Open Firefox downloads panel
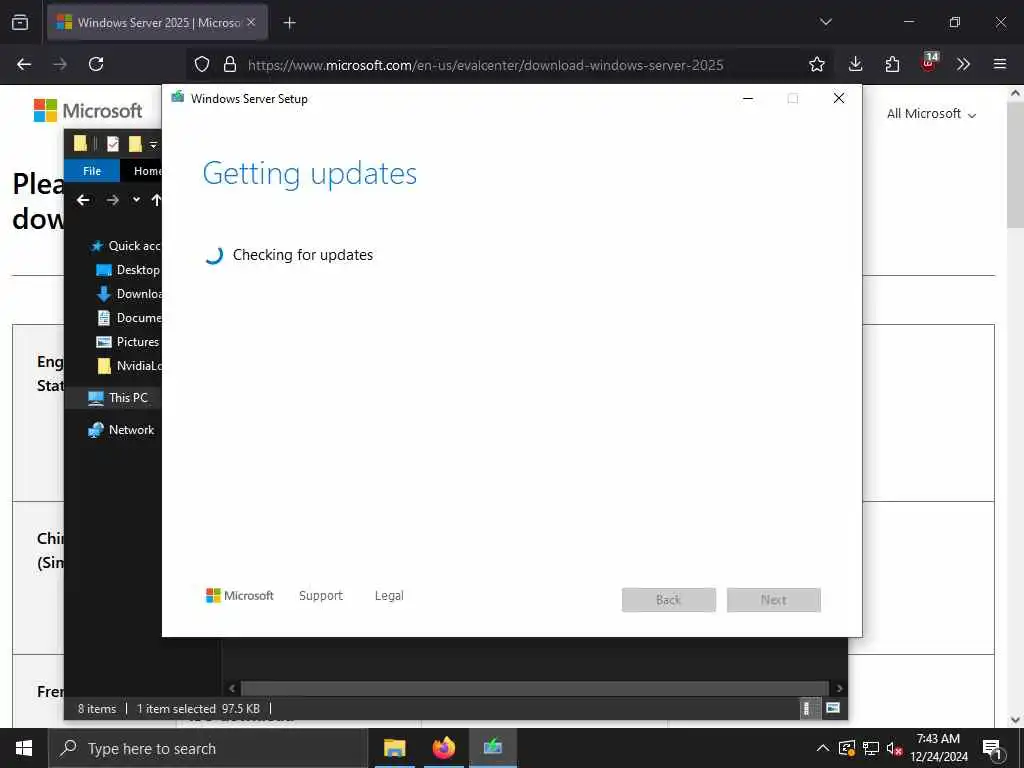The image size is (1024, 768). (x=856, y=64)
